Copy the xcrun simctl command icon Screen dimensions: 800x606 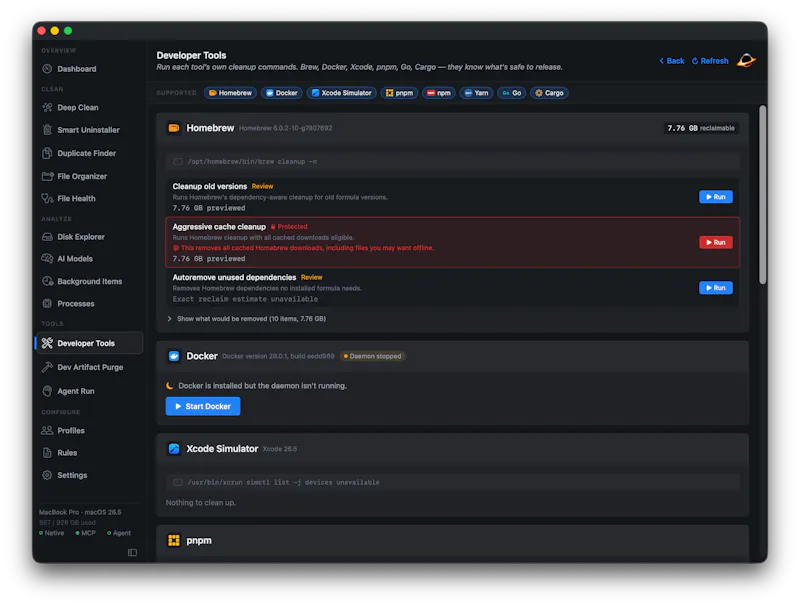[178, 482]
